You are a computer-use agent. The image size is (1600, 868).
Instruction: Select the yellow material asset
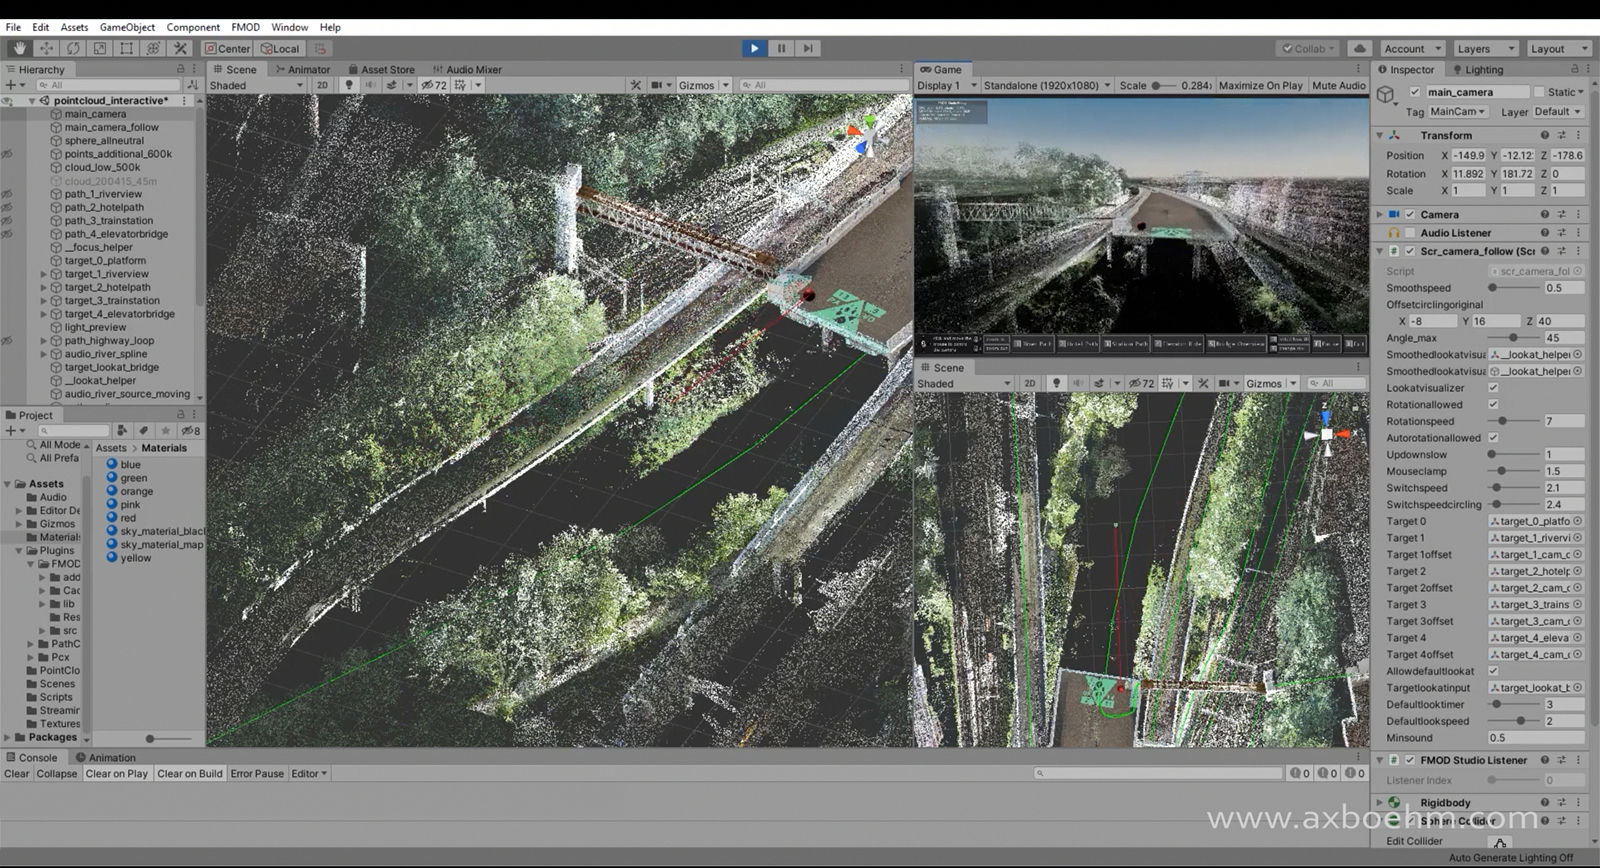135,558
